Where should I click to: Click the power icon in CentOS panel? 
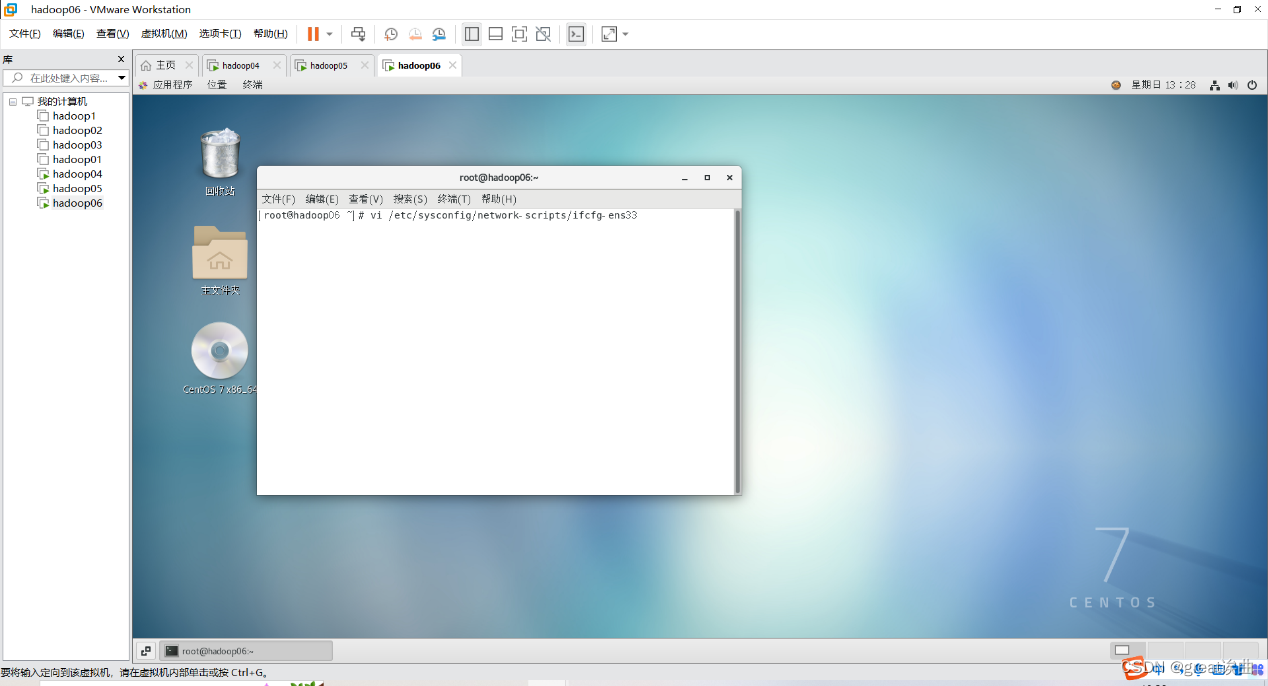tap(1252, 85)
